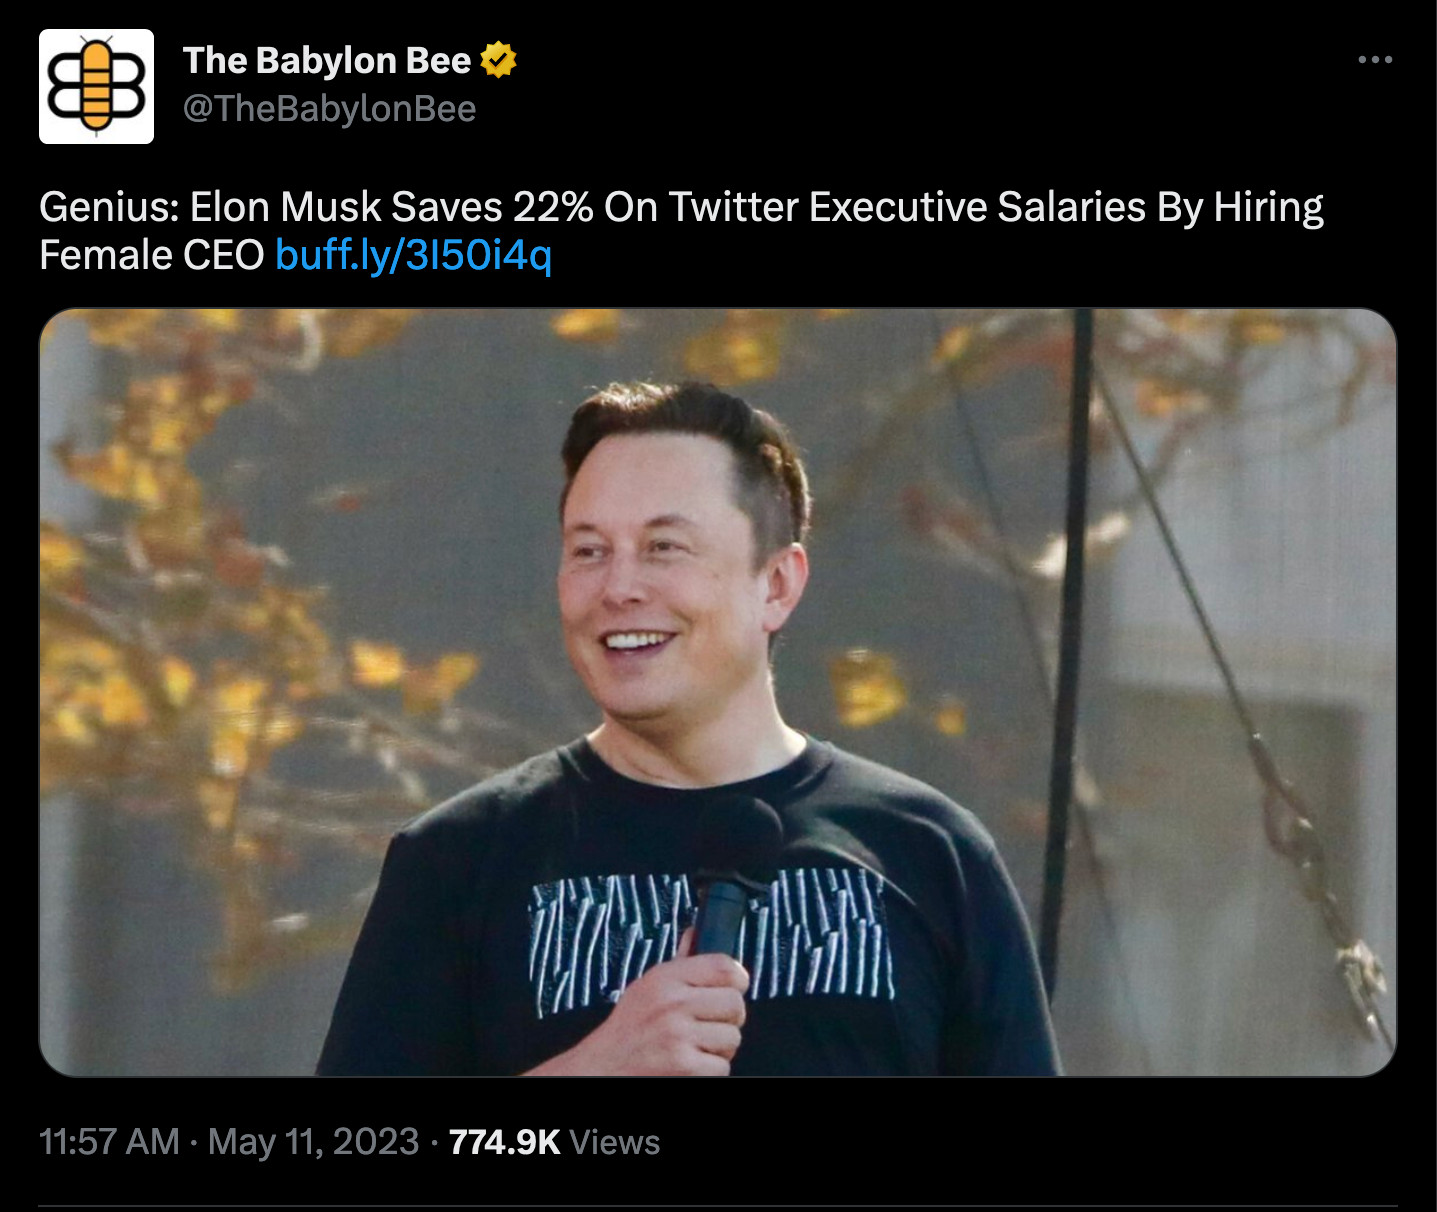The height and width of the screenshot is (1212, 1437).
Task: Open the three-dot more options menu
Action: tap(1375, 61)
